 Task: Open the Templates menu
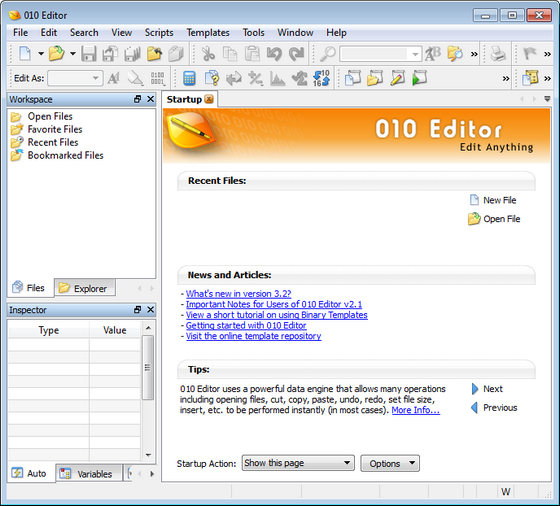pyautogui.click(x=208, y=33)
